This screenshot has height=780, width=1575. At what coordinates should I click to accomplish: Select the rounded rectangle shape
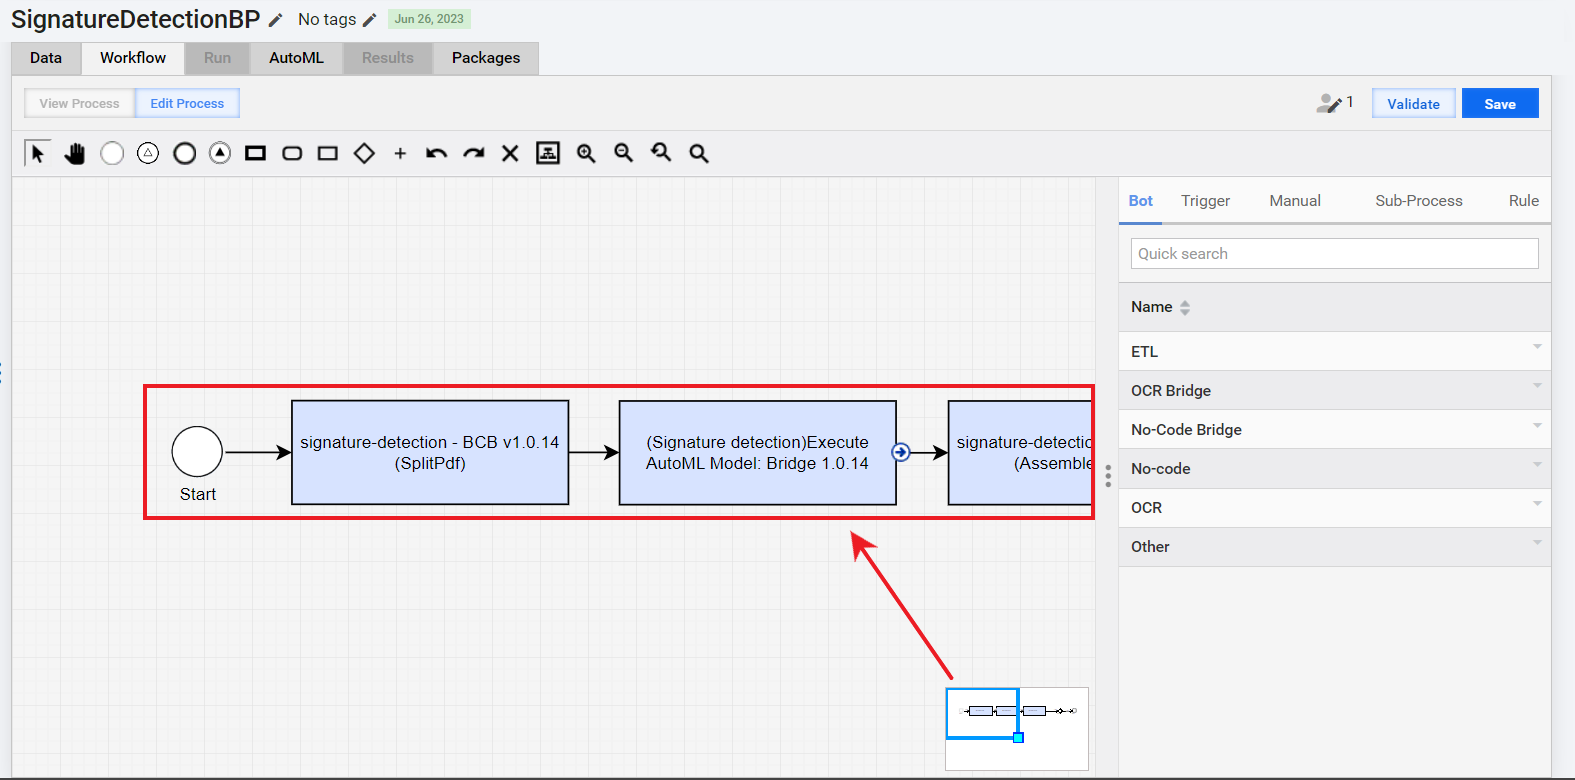pyautogui.click(x=292, y=153)
